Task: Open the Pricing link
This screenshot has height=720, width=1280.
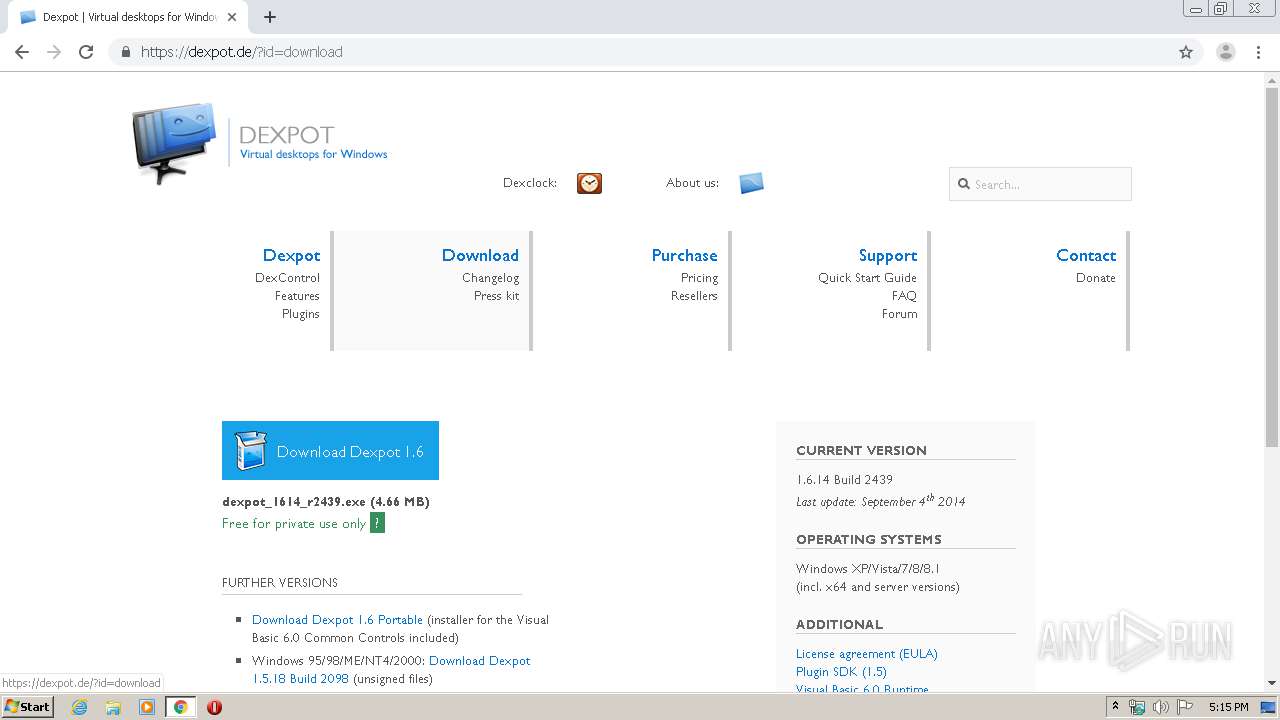Action: 699,278
